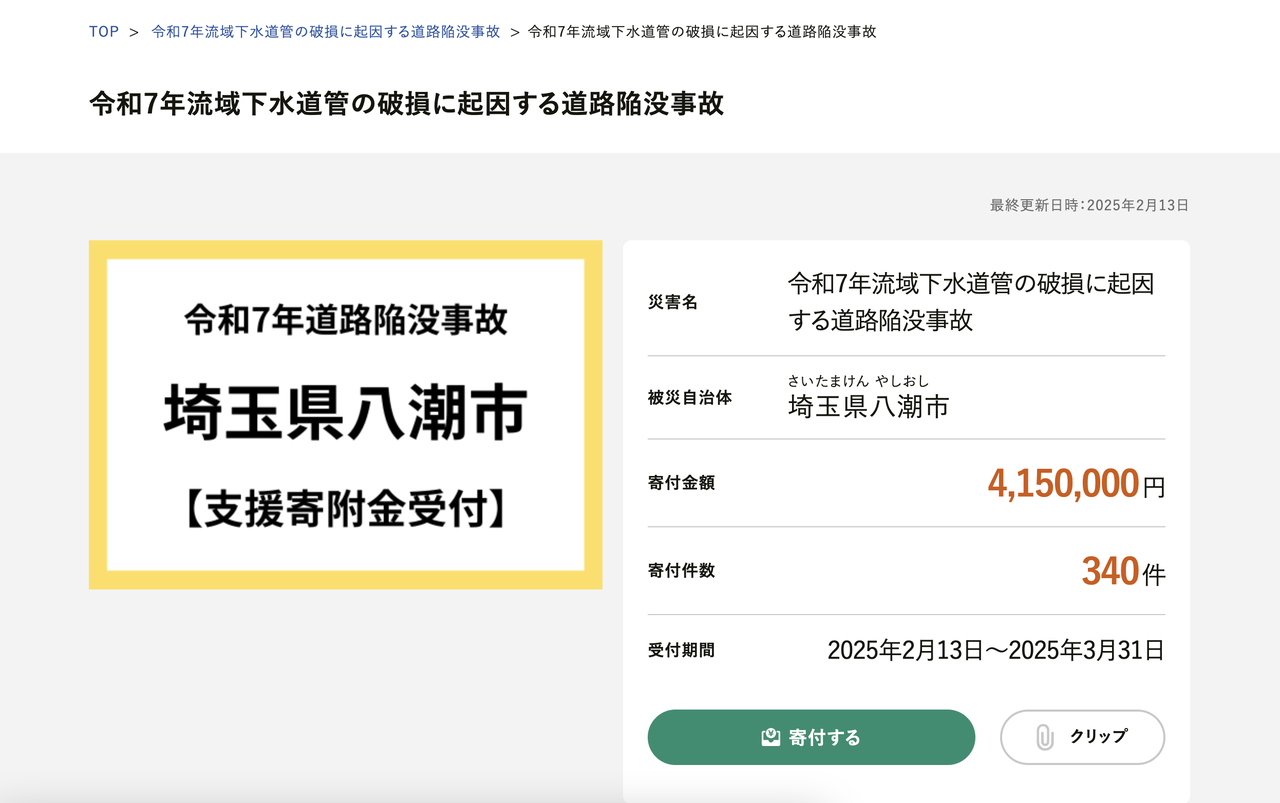1280x803 pixels.
Task: Click the 被災自治体 label
Action: (x=690, y=397)
